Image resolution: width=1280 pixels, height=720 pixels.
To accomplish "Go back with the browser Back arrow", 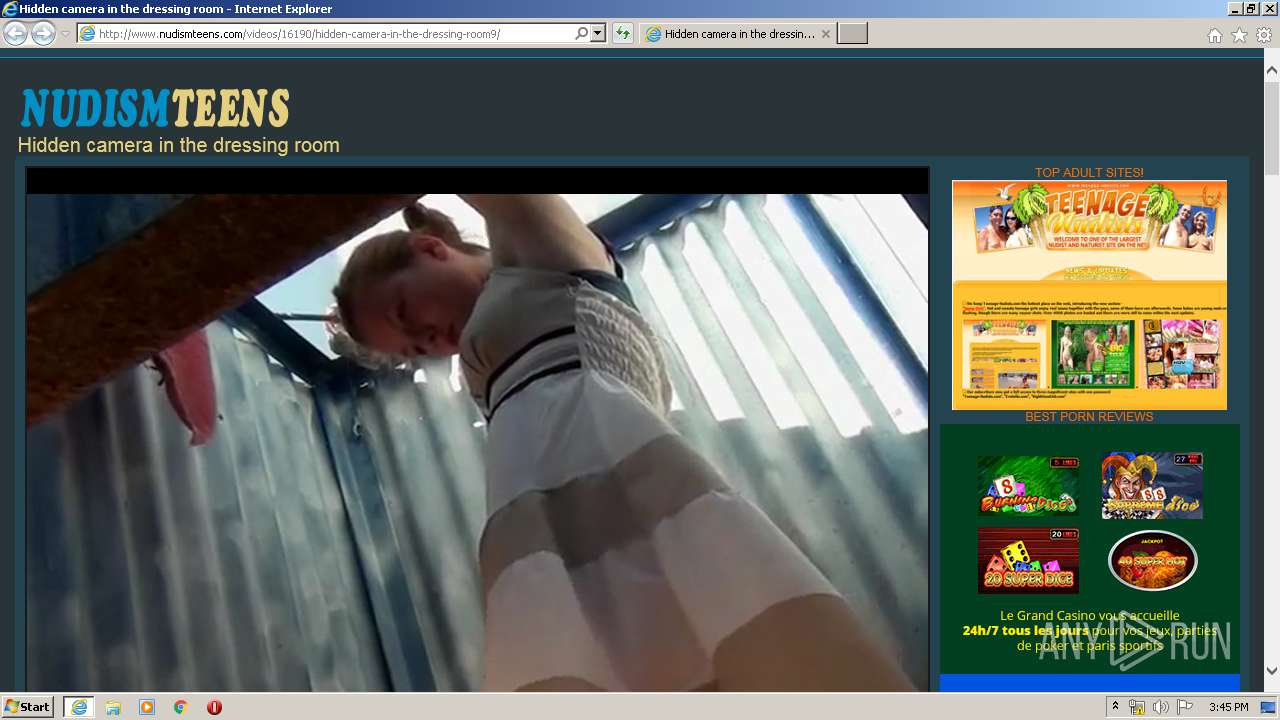I will tap(15, 33).
